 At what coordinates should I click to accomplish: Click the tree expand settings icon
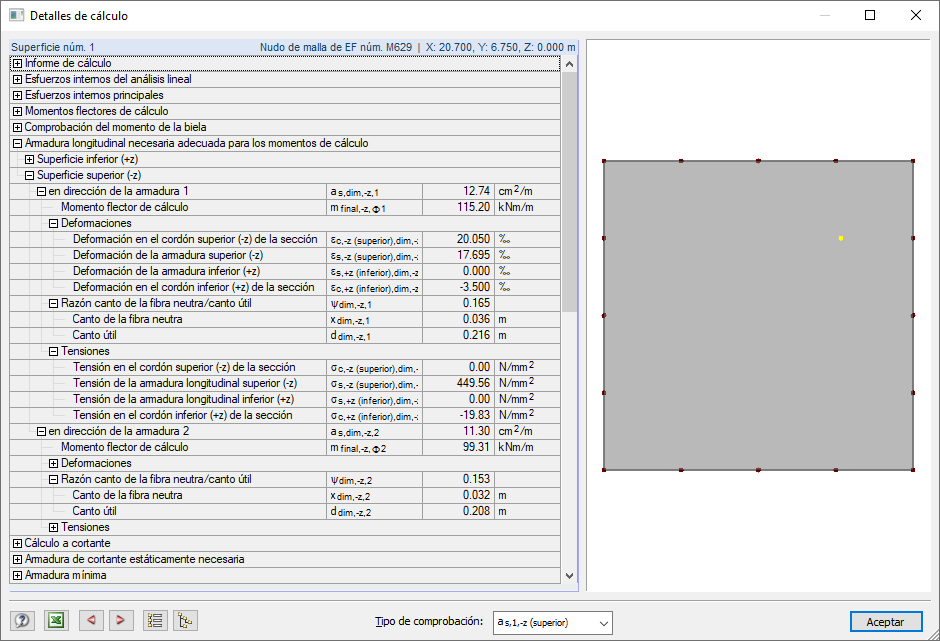(x=185, y=621)
